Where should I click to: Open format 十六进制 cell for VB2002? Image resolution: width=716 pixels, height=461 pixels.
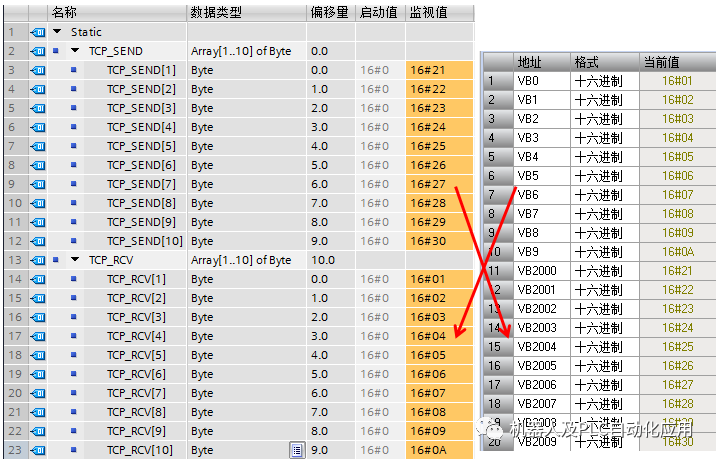[605, 309]
